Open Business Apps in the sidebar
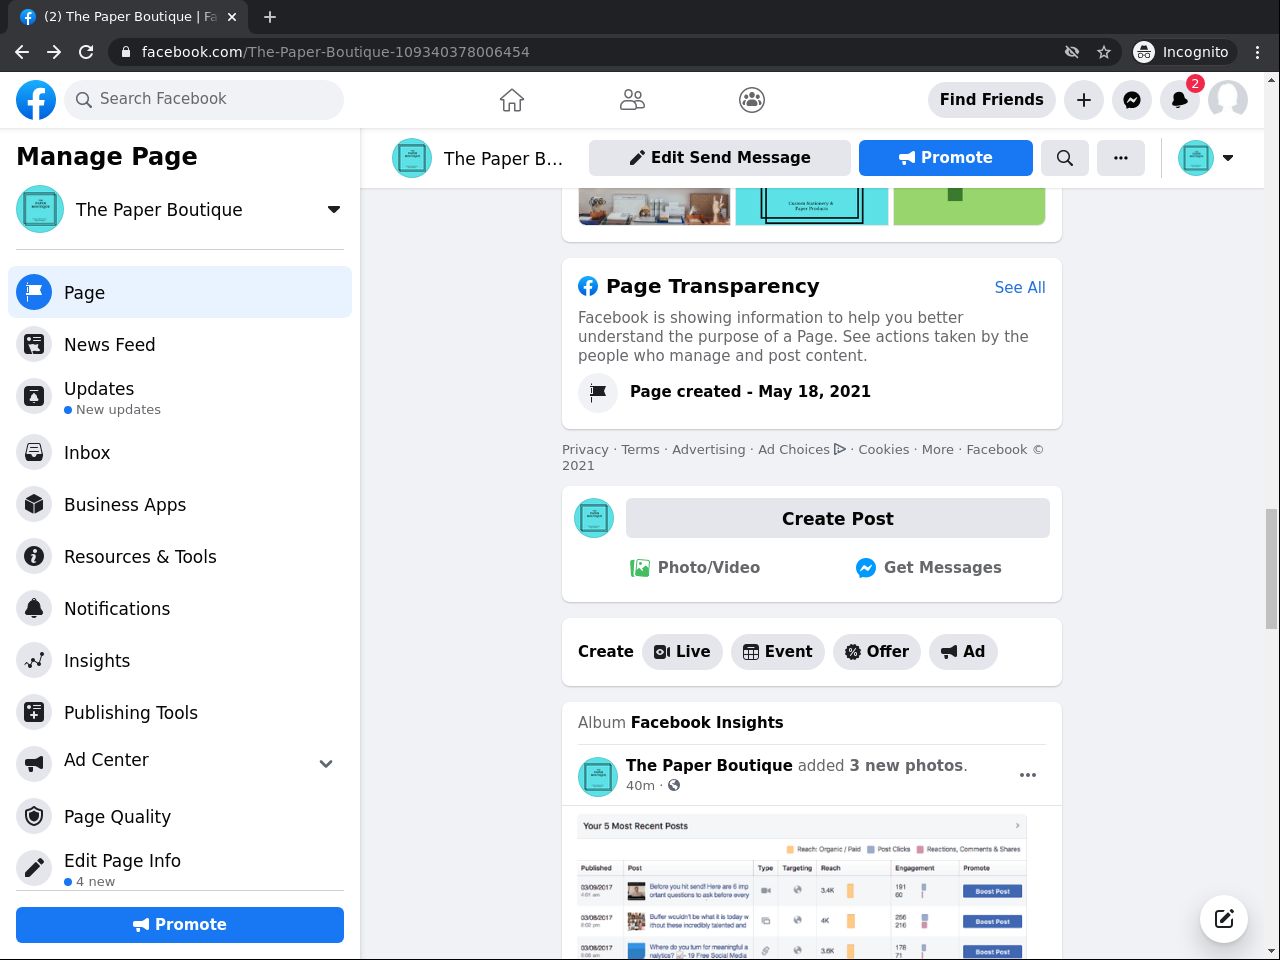Viewport: 1280px width, 960px height. (180, 504)
